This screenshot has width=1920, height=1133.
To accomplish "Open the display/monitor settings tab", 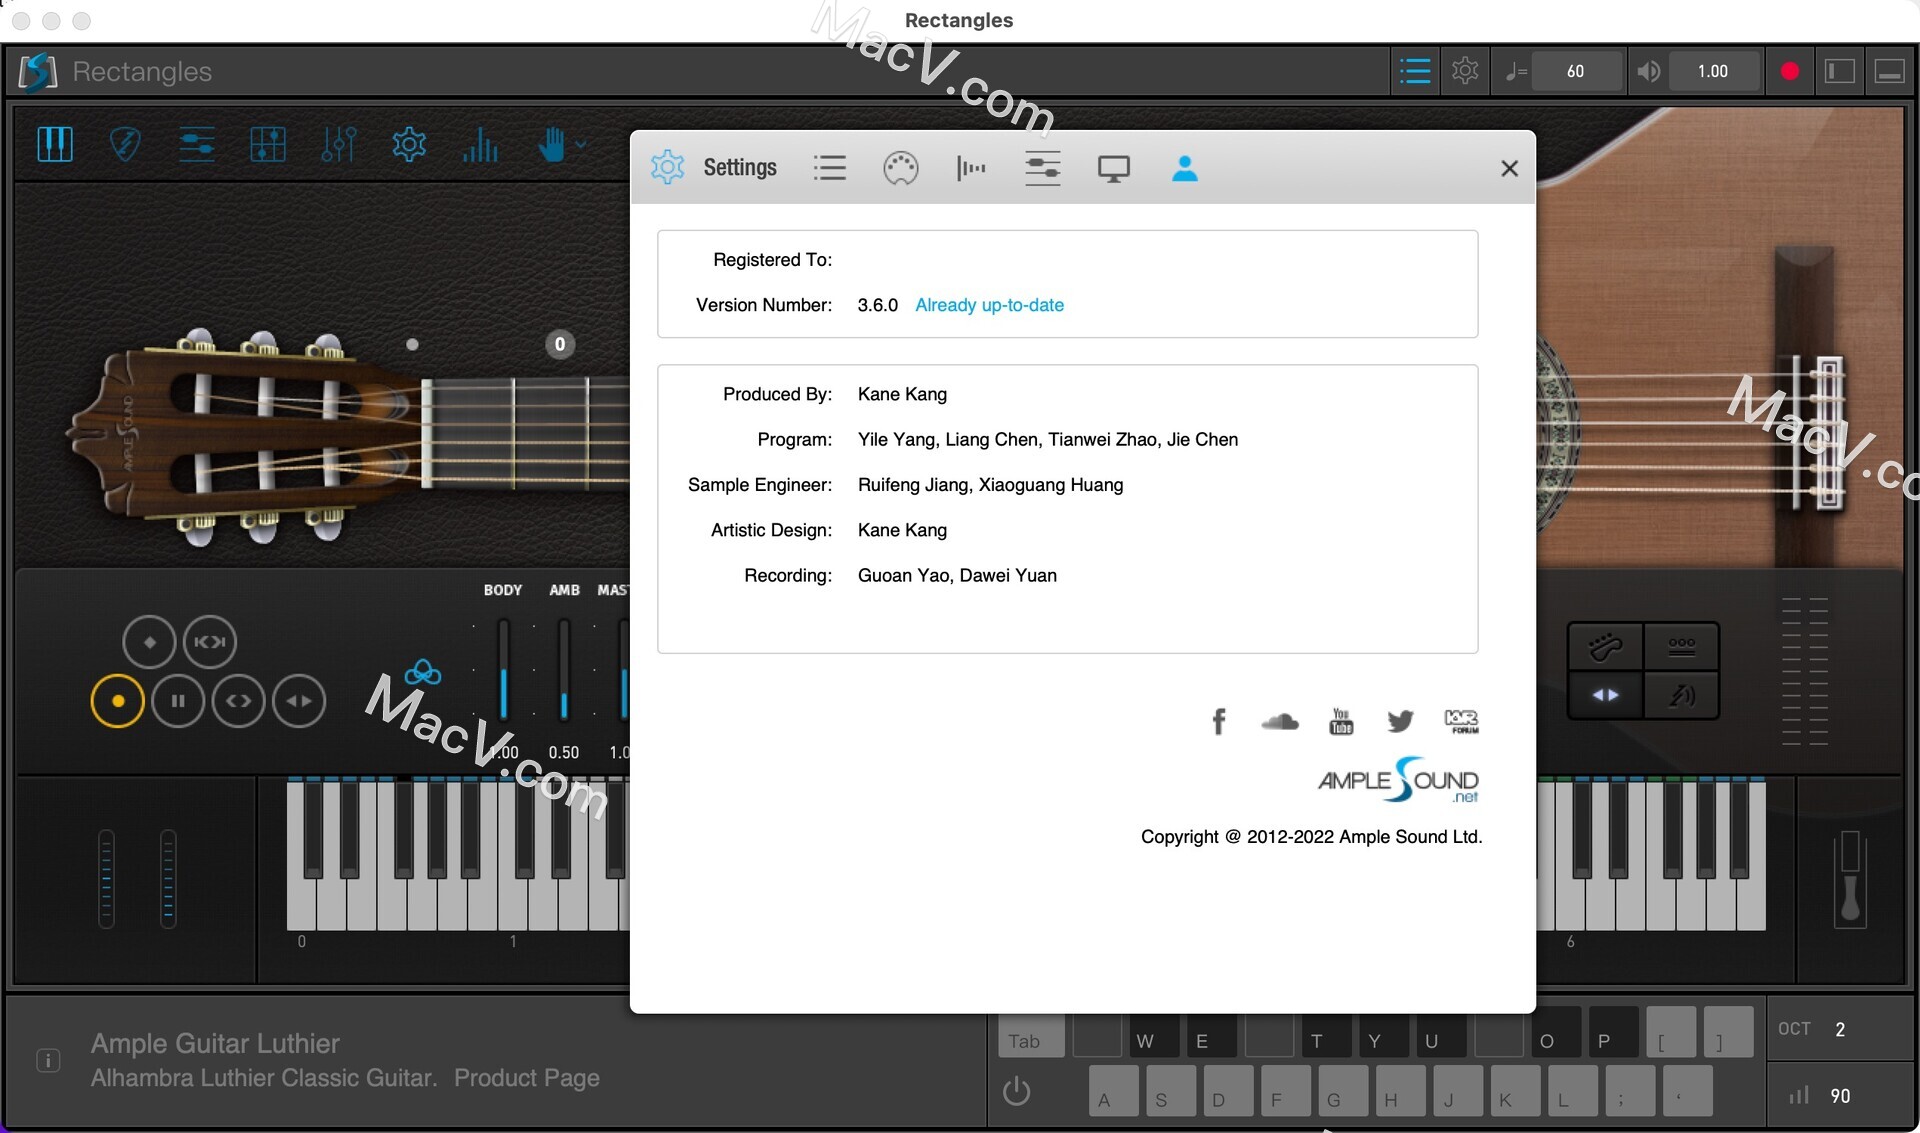I will point(1111,166).
